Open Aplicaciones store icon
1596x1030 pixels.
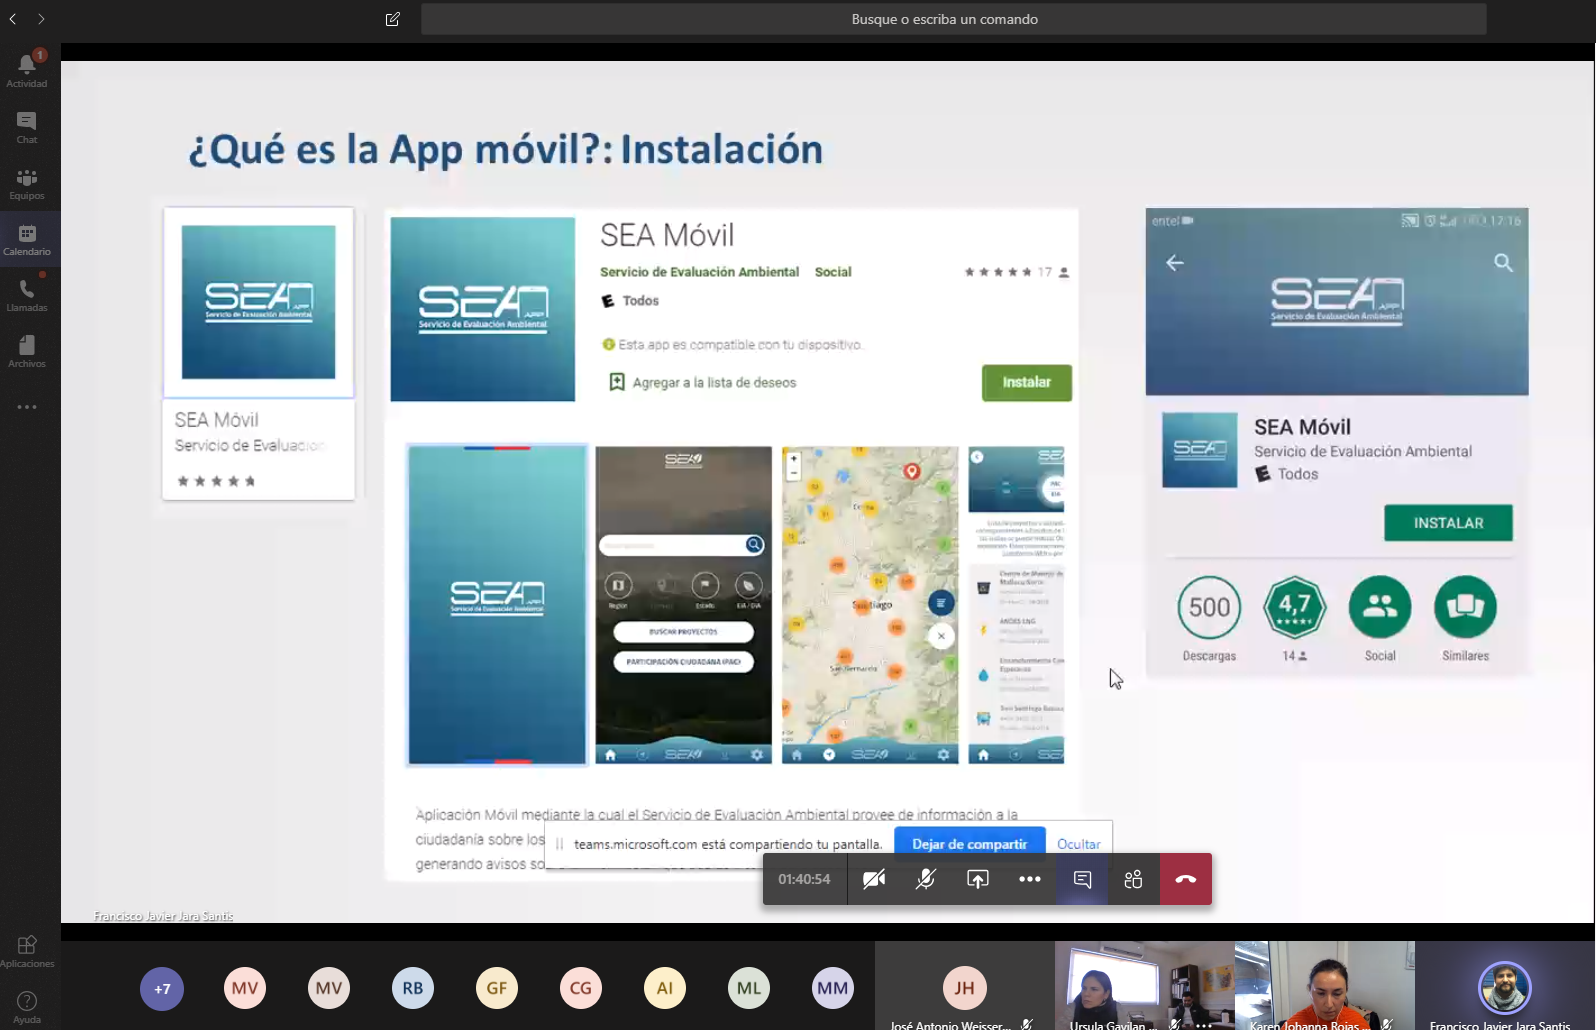pos(27,950)
